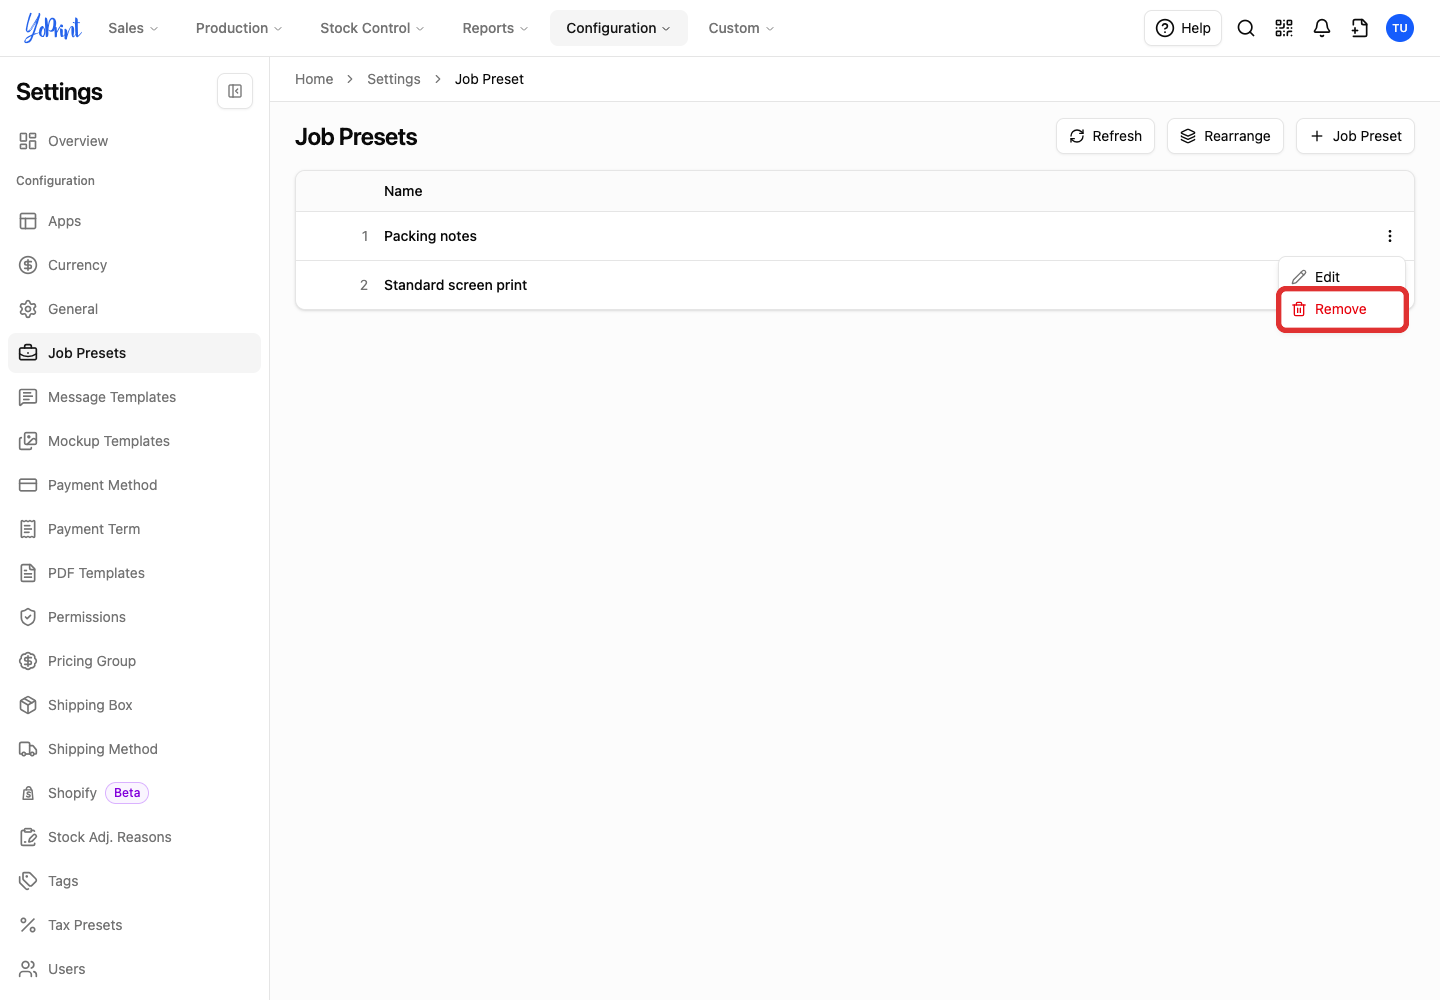Screen dimensions: 1440x1000
Task: Select the Standard screen print row
Action: [x=855, y=285]
